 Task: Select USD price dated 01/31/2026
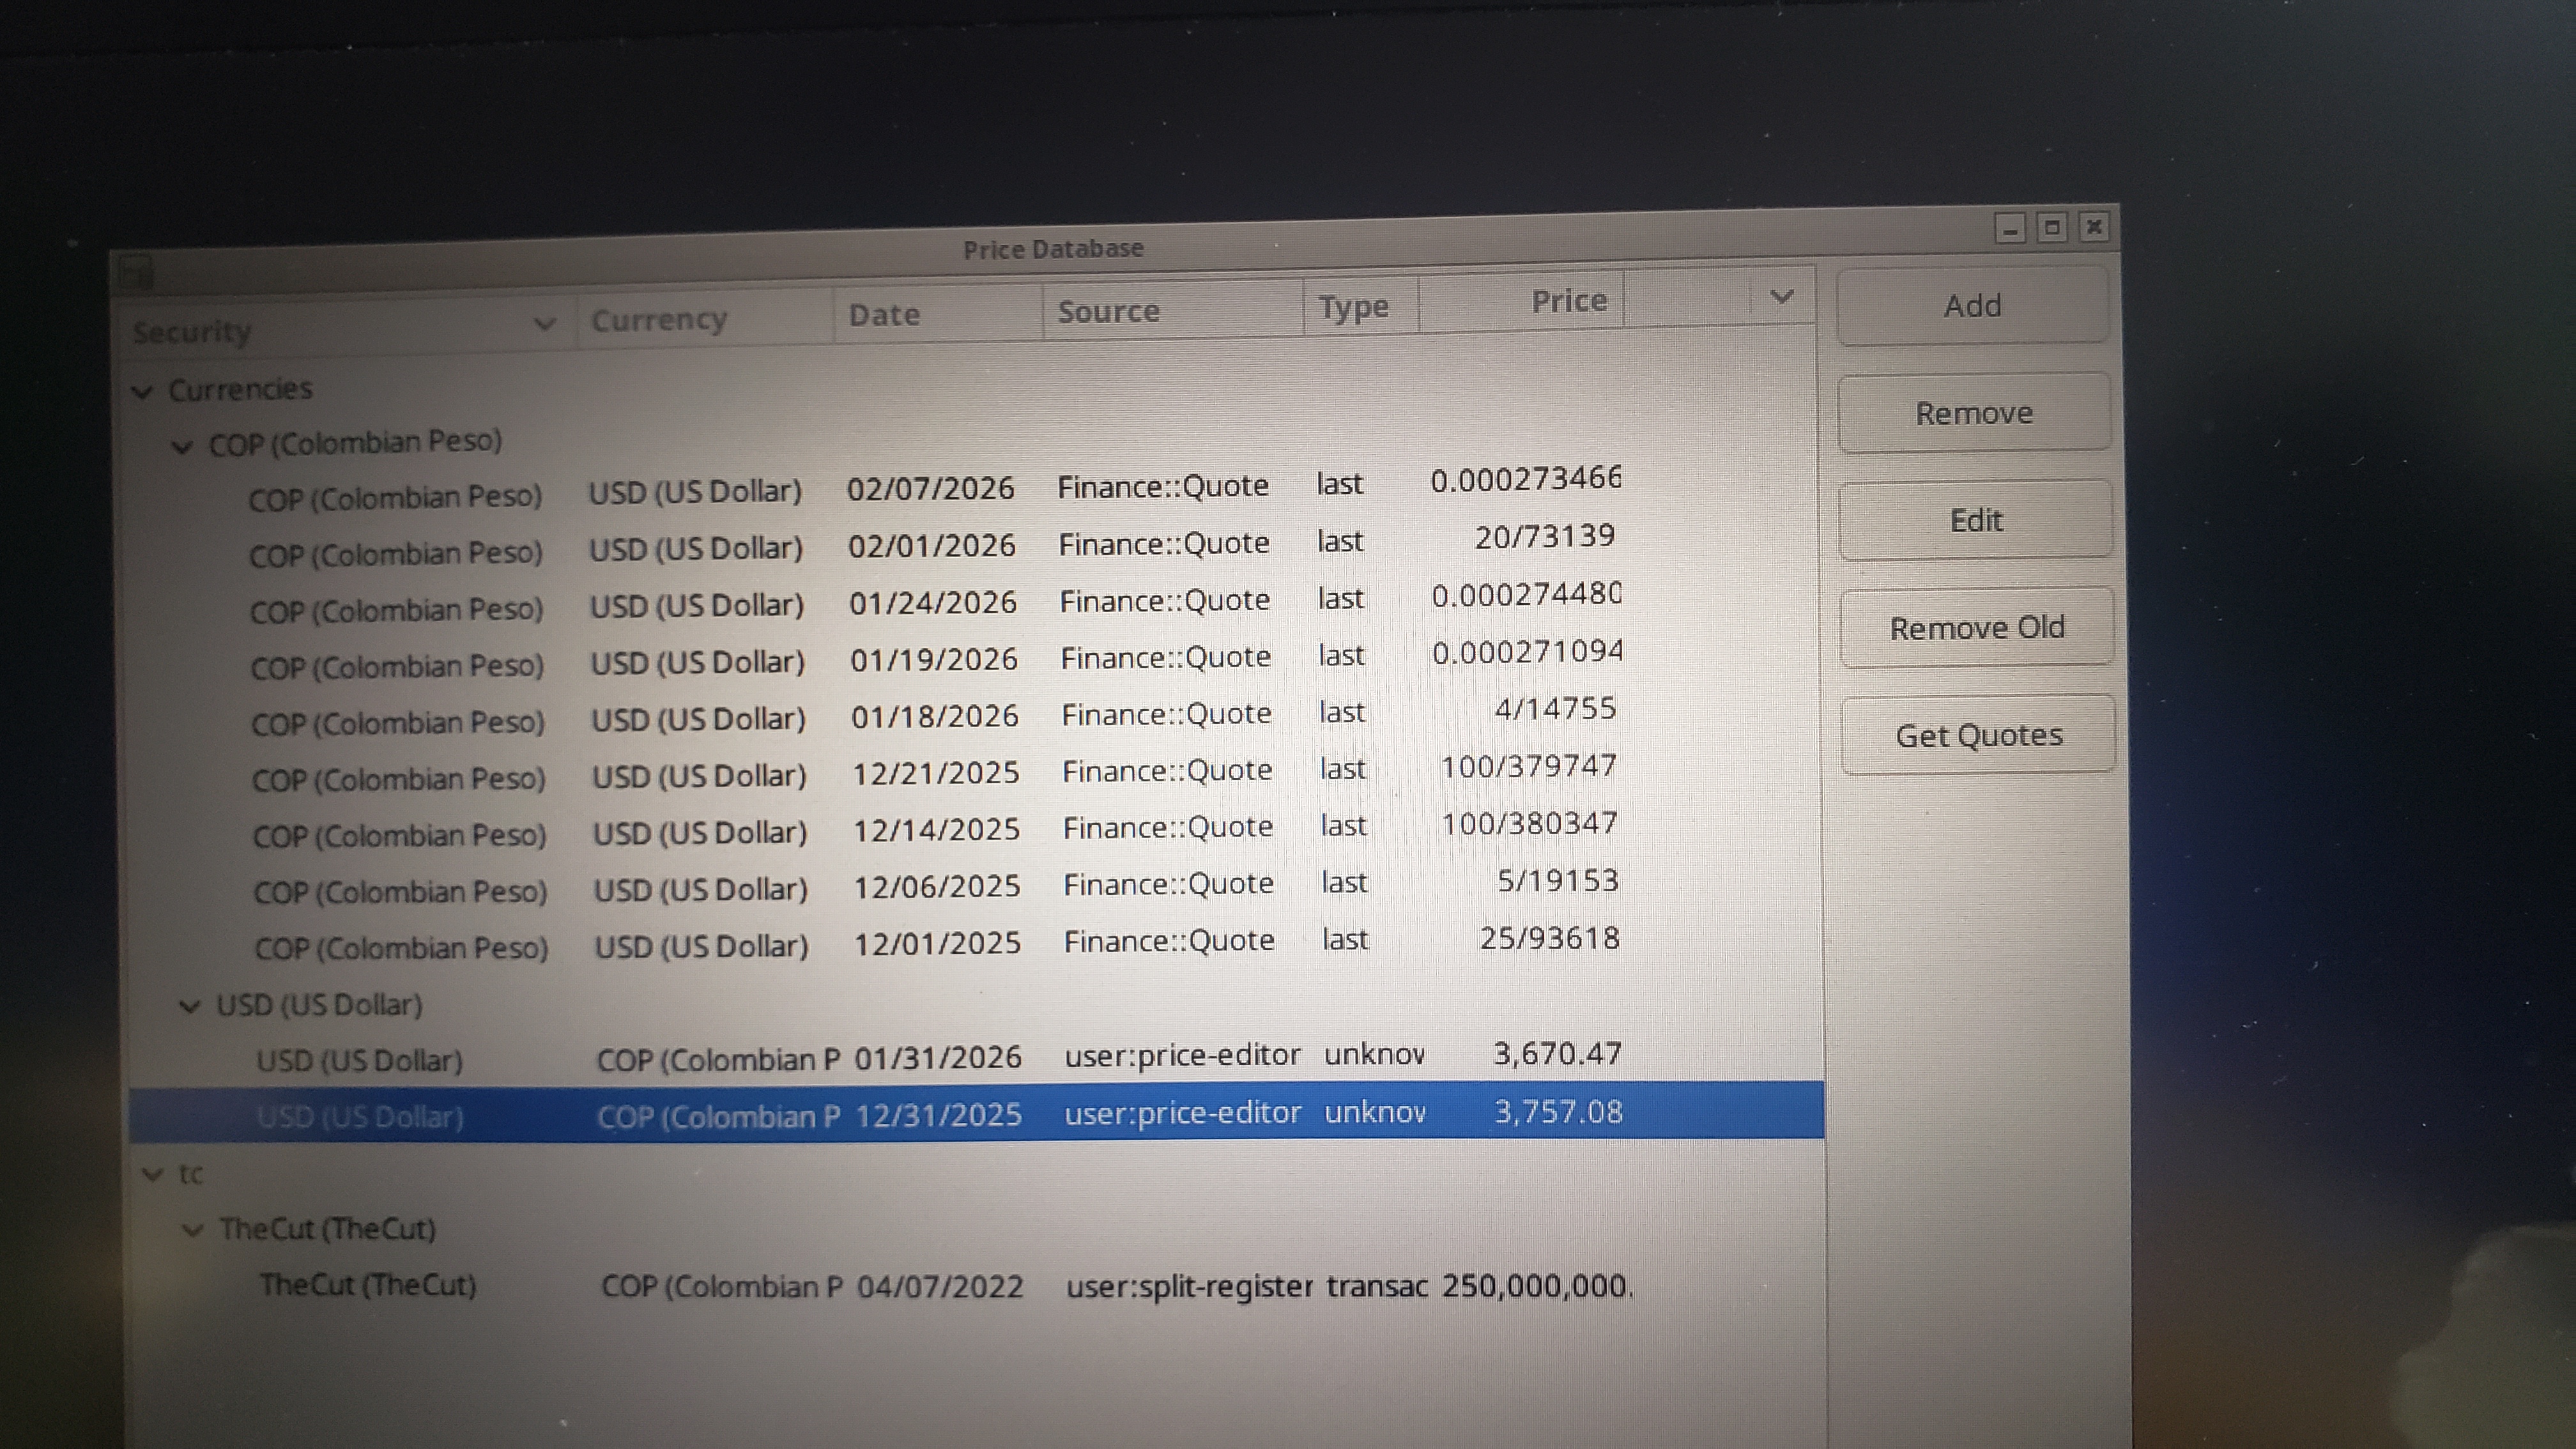point(937,1057)
